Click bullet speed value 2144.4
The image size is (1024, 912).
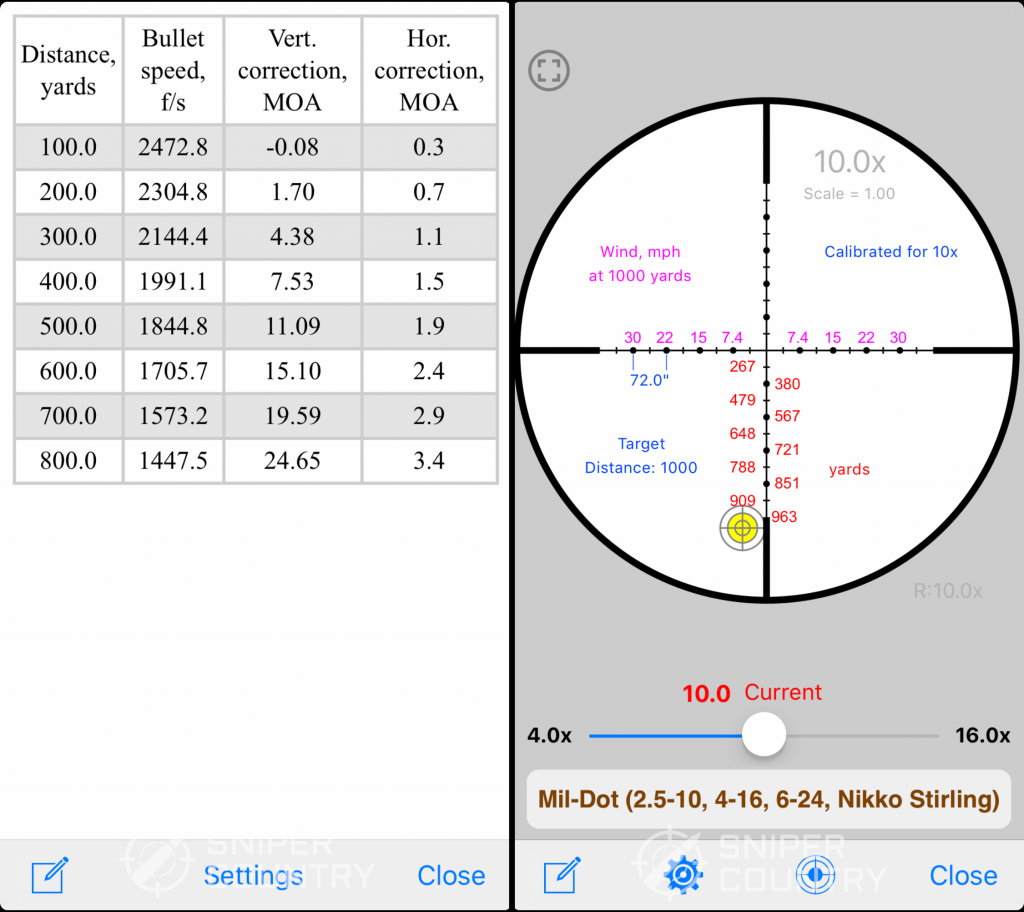(173, 236)
